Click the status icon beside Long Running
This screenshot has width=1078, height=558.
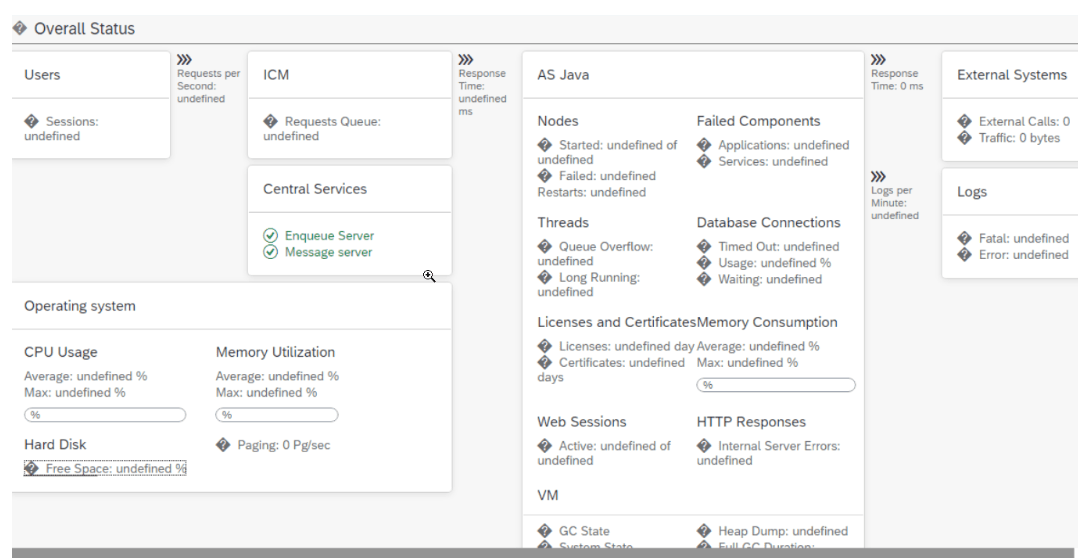point(545,278)
